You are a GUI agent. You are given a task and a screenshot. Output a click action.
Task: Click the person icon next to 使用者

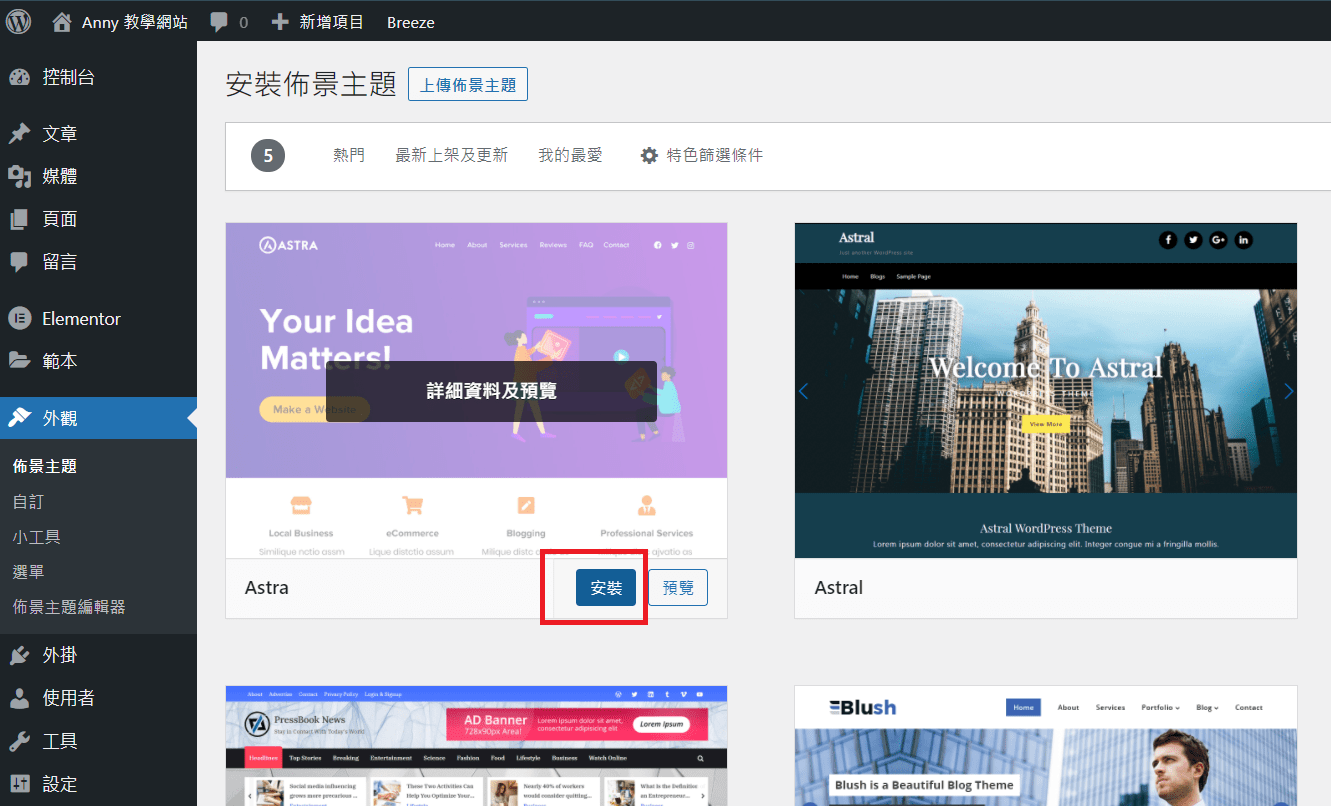coord(19,698)
